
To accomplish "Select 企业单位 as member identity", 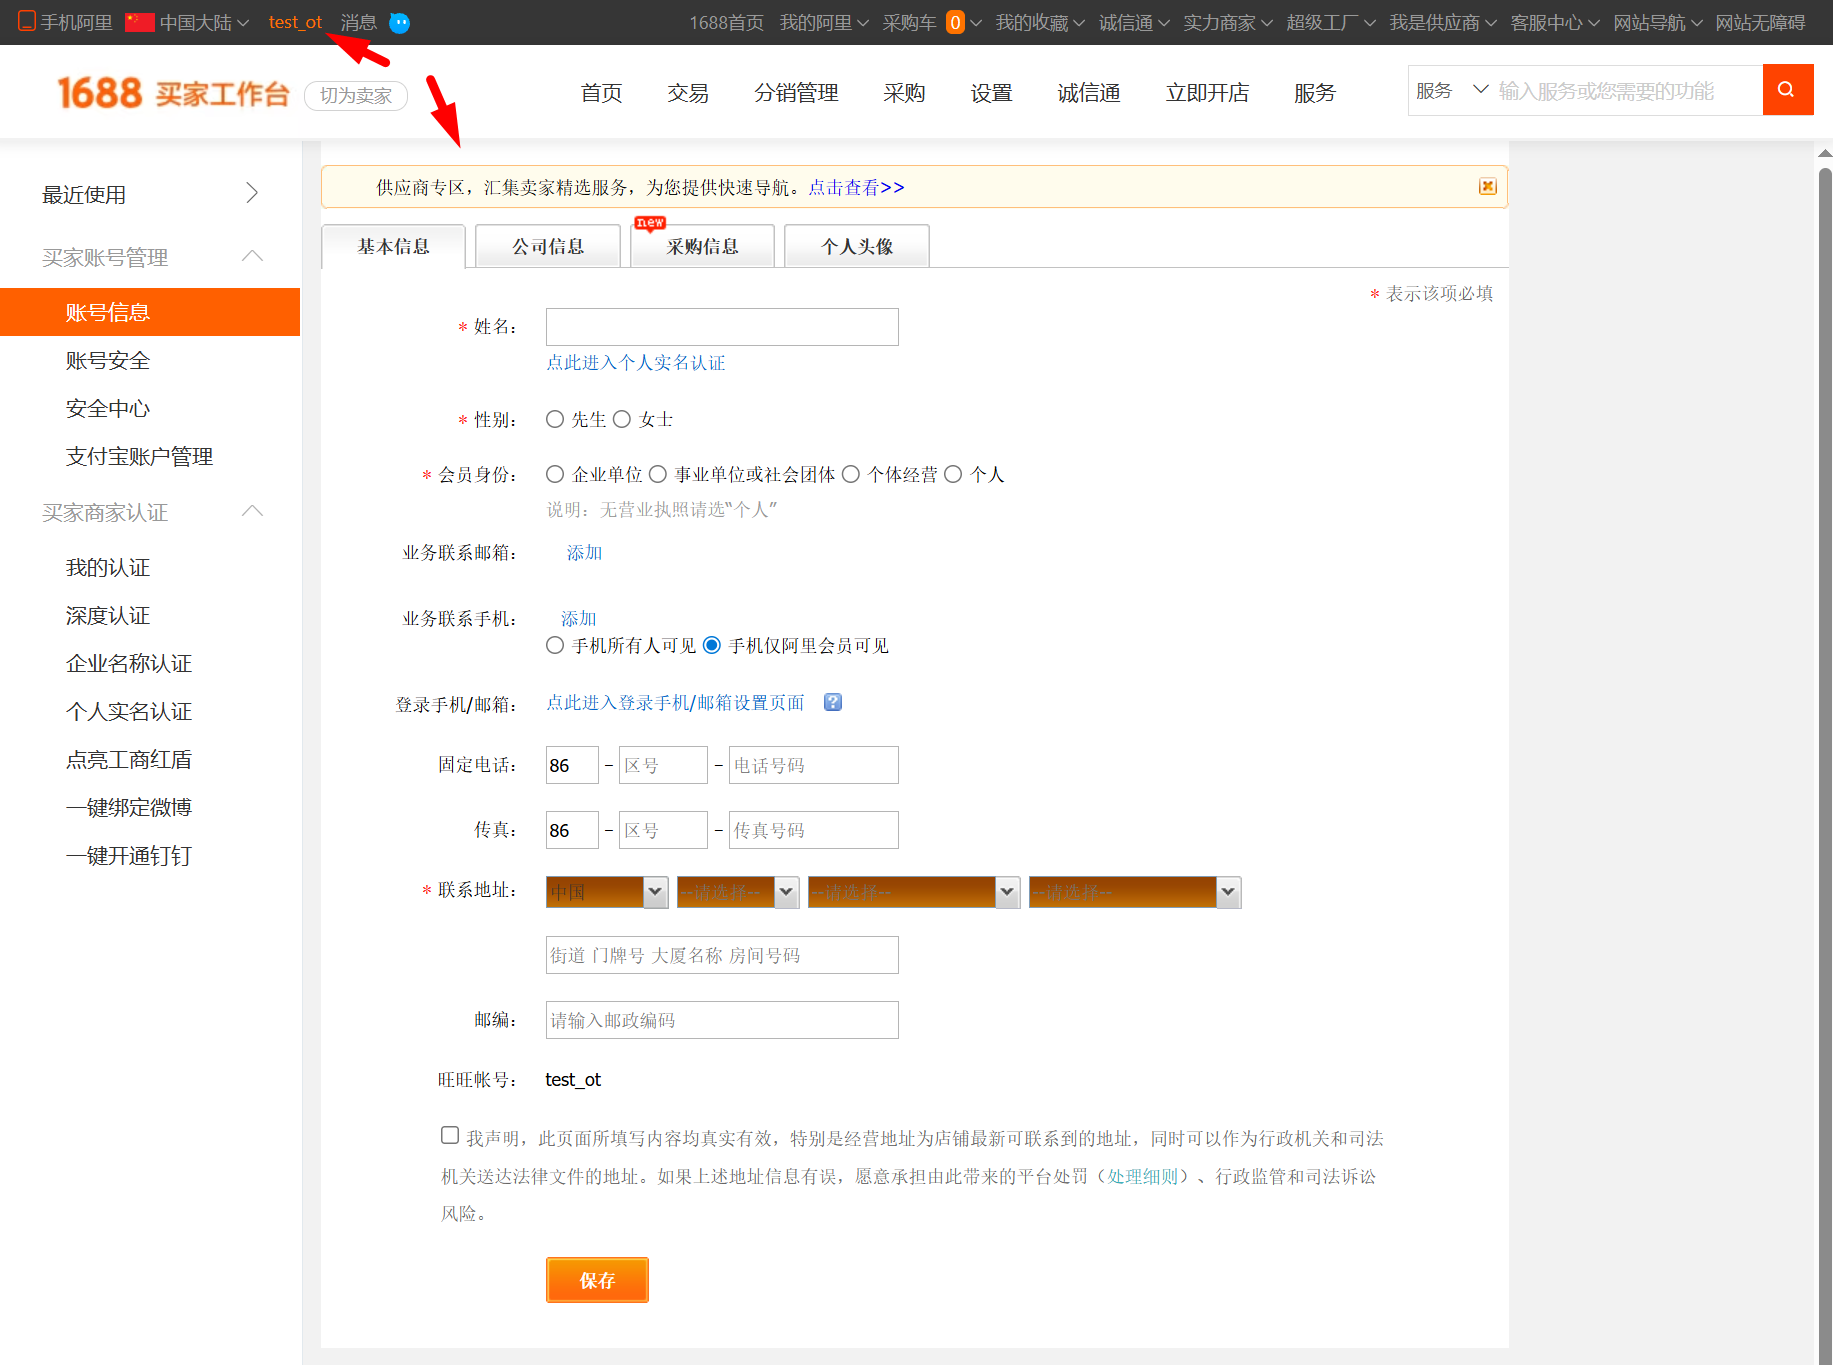I will (555, 474).
